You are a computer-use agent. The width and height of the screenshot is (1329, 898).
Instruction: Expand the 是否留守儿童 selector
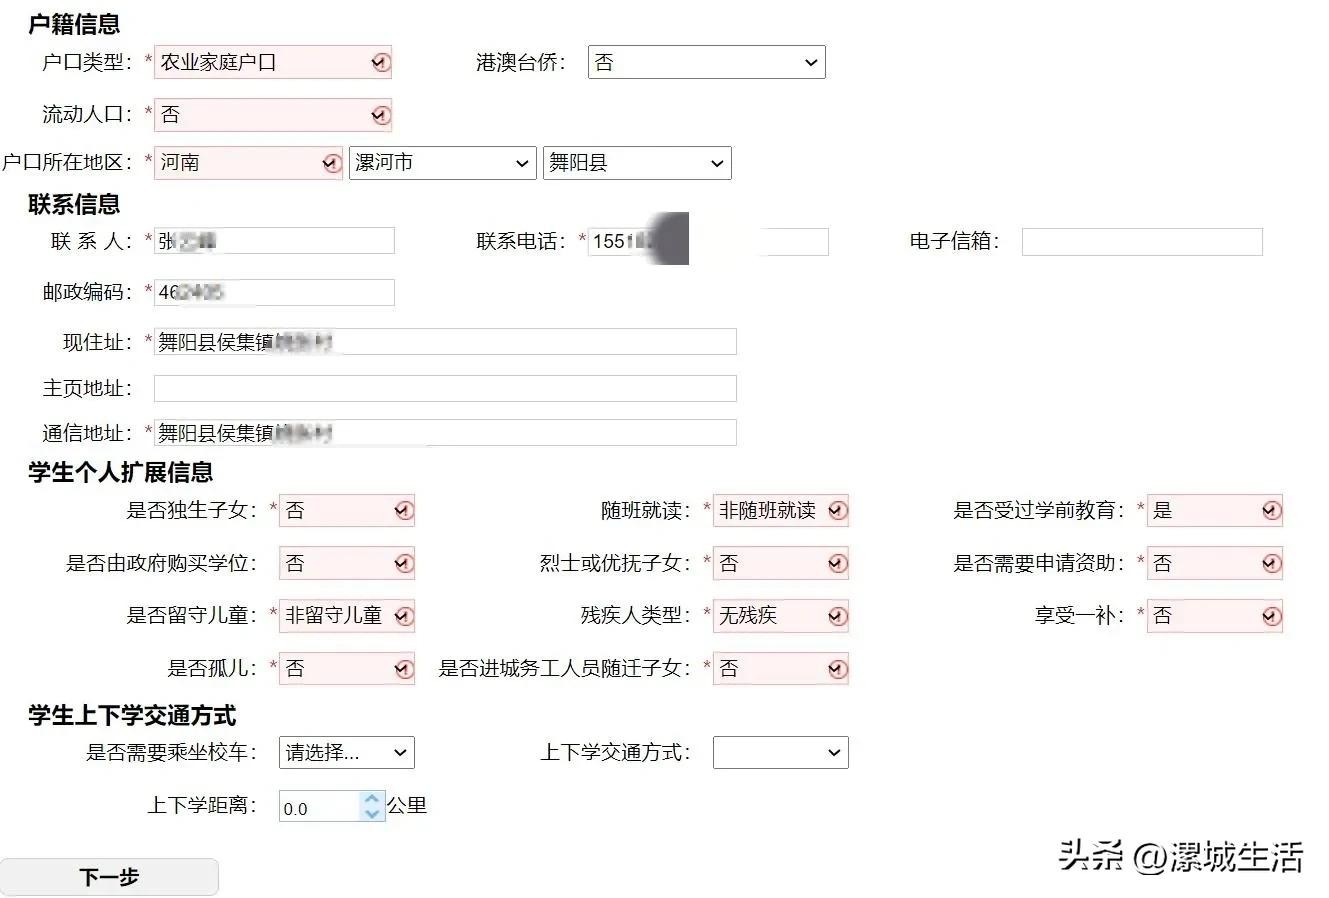(x=346, y=616)
